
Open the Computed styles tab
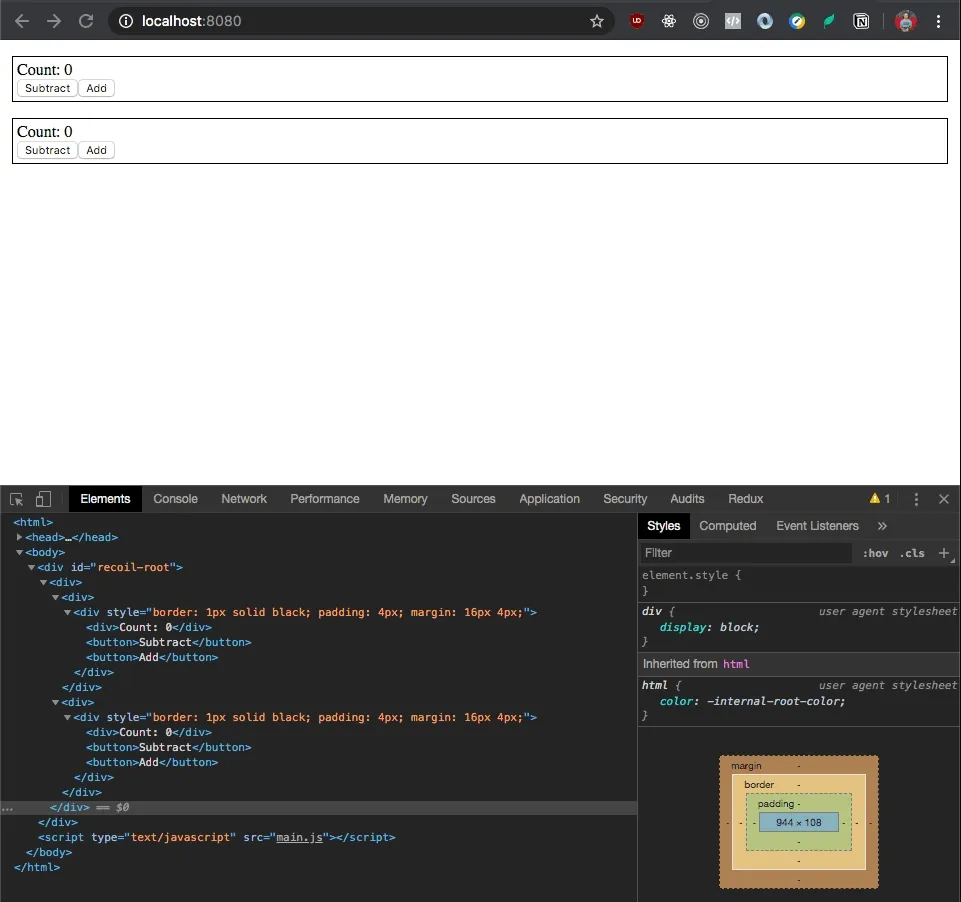pyautogui.click(x=727, y=526)
